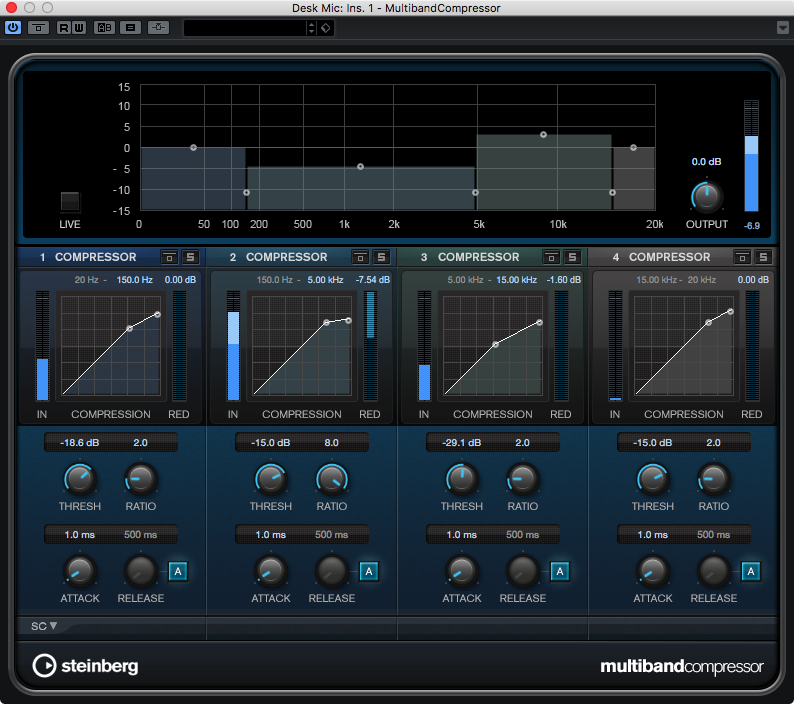794x704 pixels.
Task: Bypass compressor band 4
Action: click(742, 257)
